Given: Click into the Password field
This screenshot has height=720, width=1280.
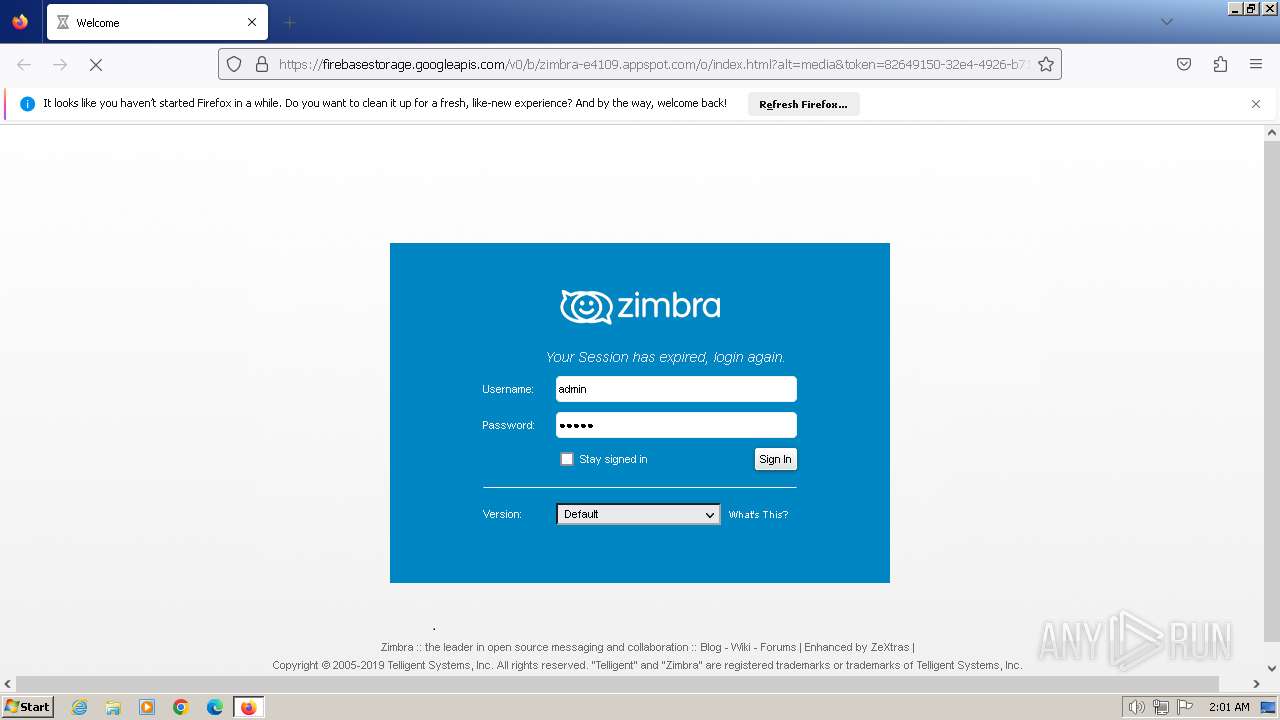Looking at the screenshot, I should 676,425.
